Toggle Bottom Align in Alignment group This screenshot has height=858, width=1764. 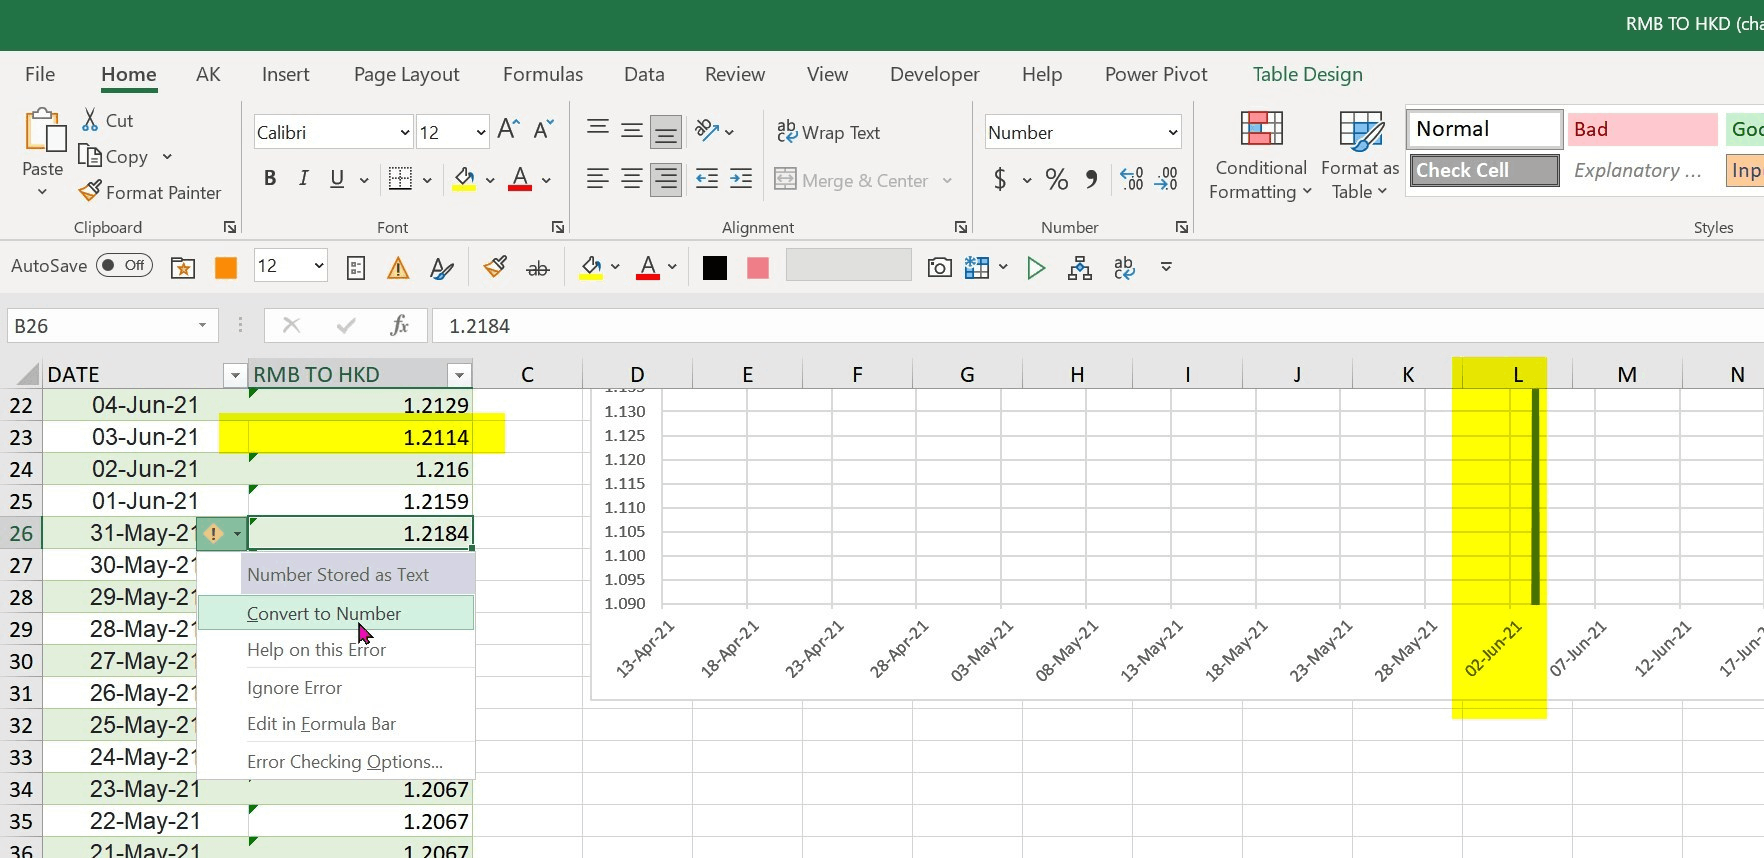(666, 131)
